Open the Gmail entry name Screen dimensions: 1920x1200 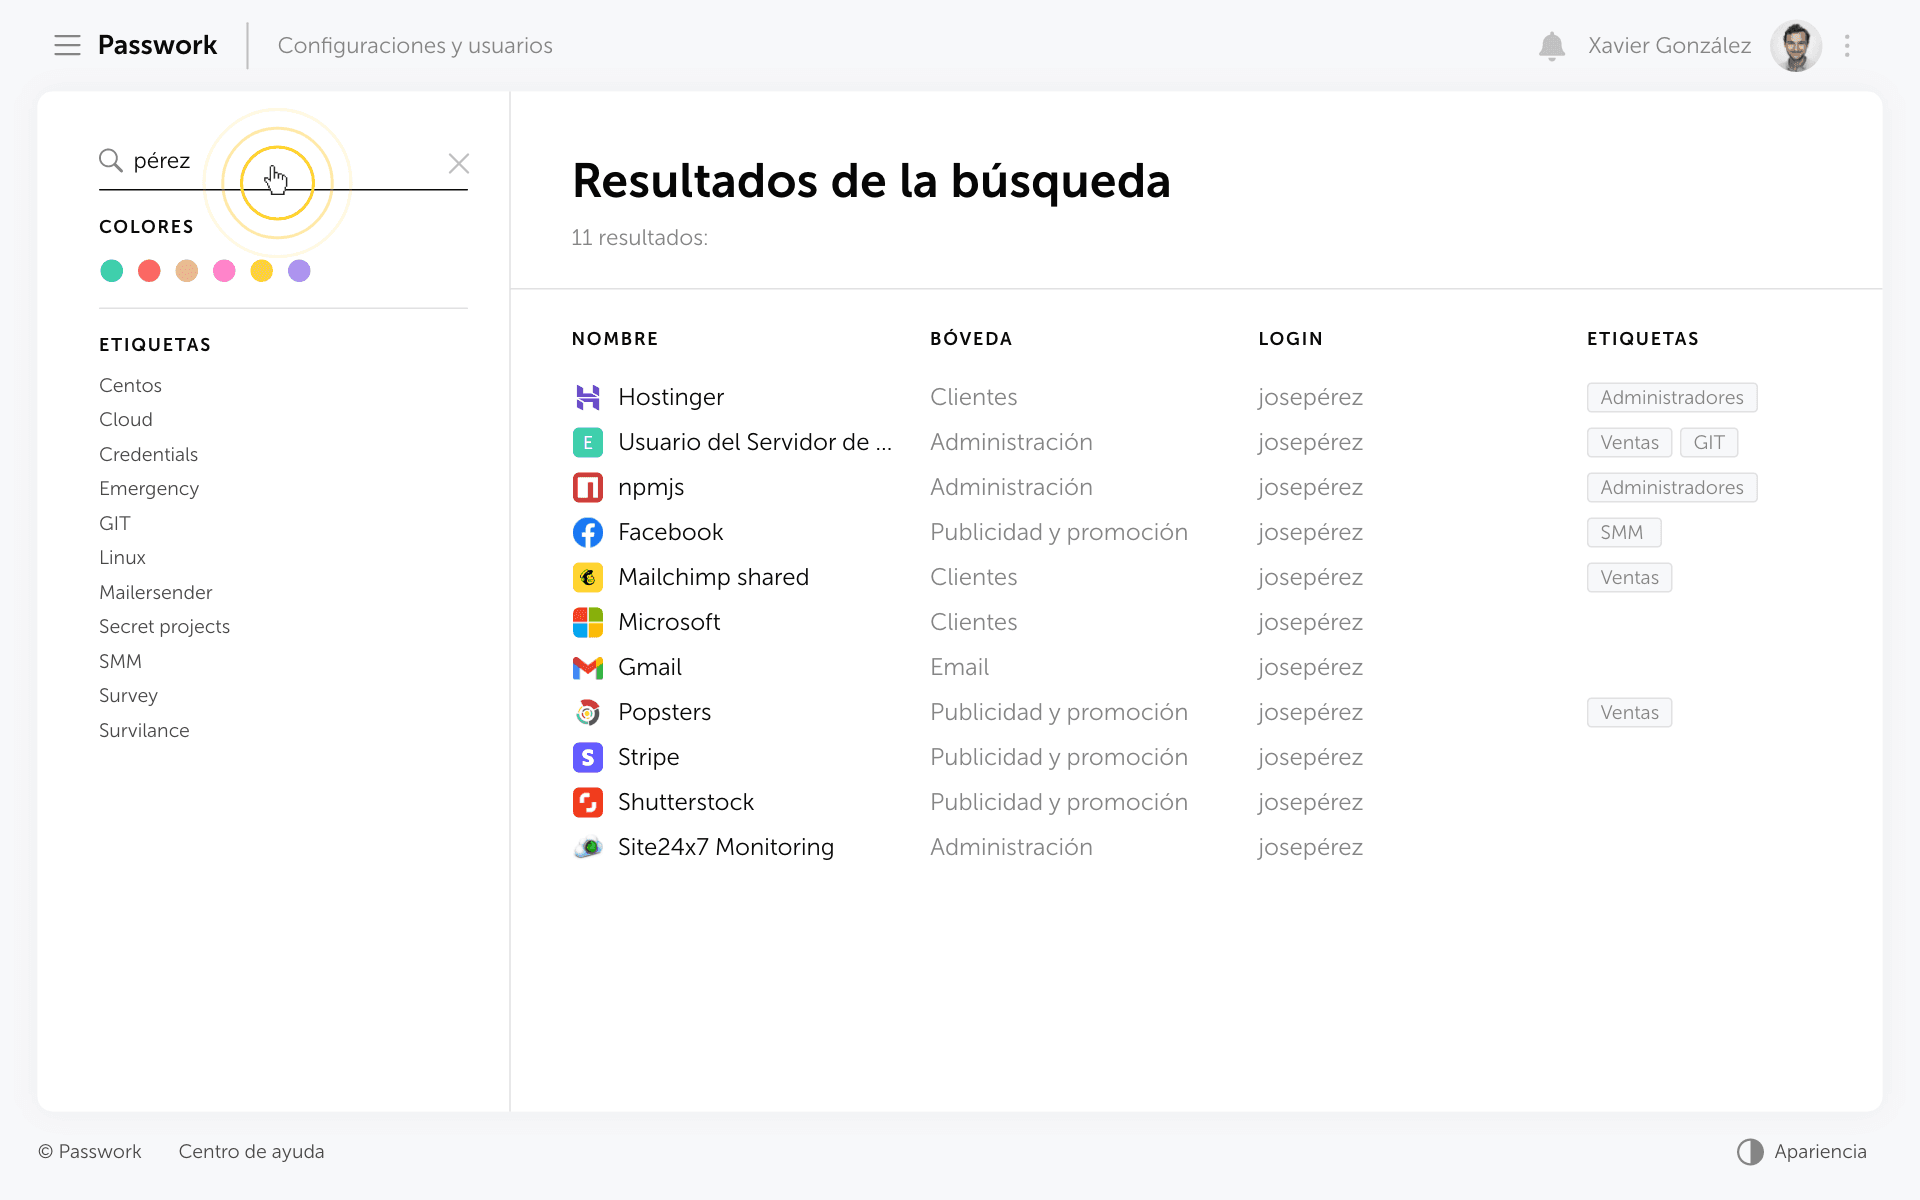pos(650,667)
